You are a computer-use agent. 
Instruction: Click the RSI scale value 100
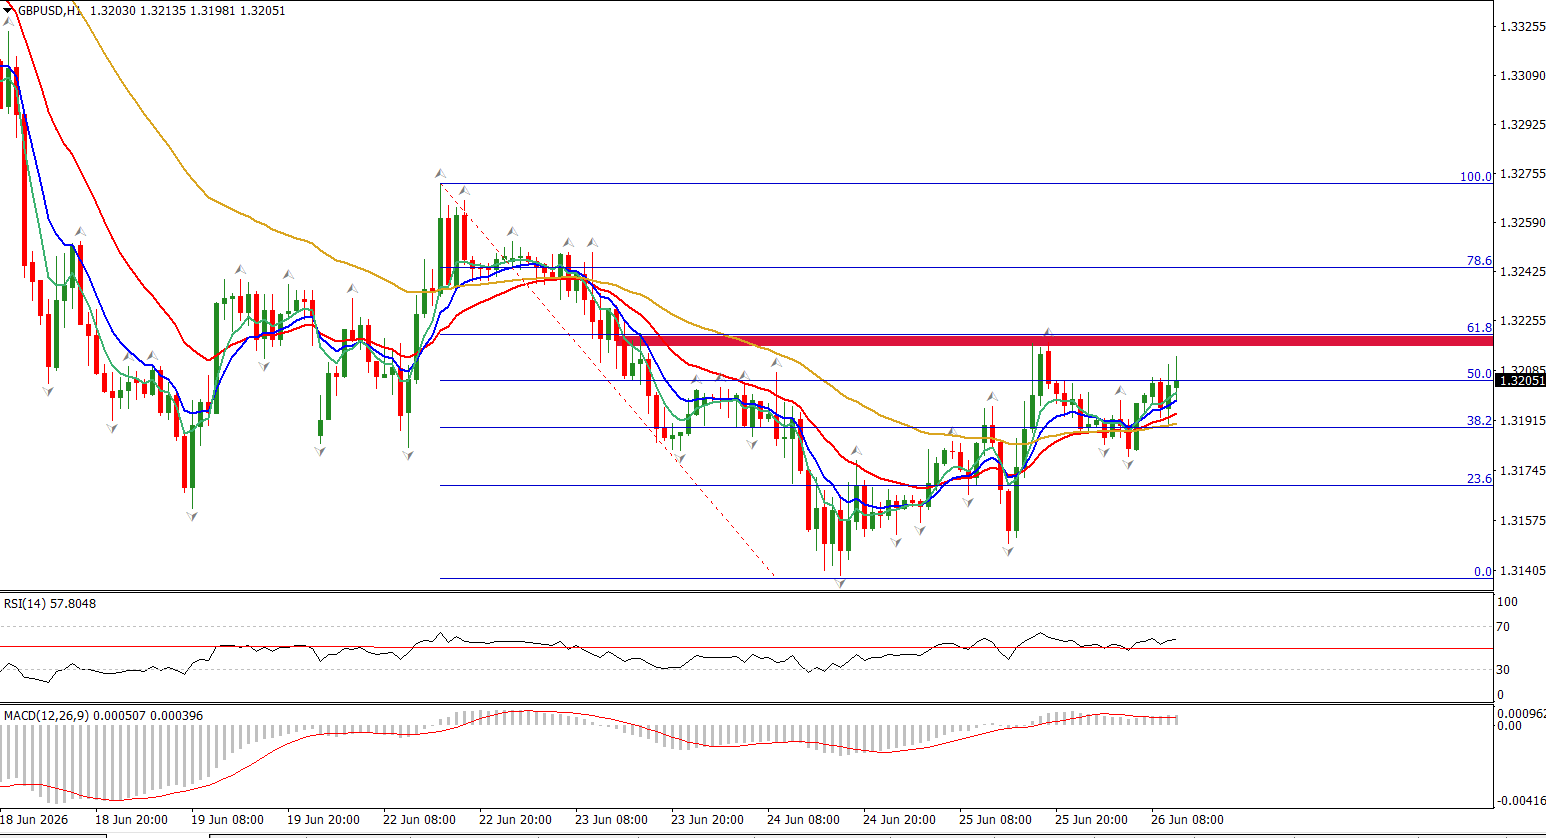click(x=1507, y=602)
